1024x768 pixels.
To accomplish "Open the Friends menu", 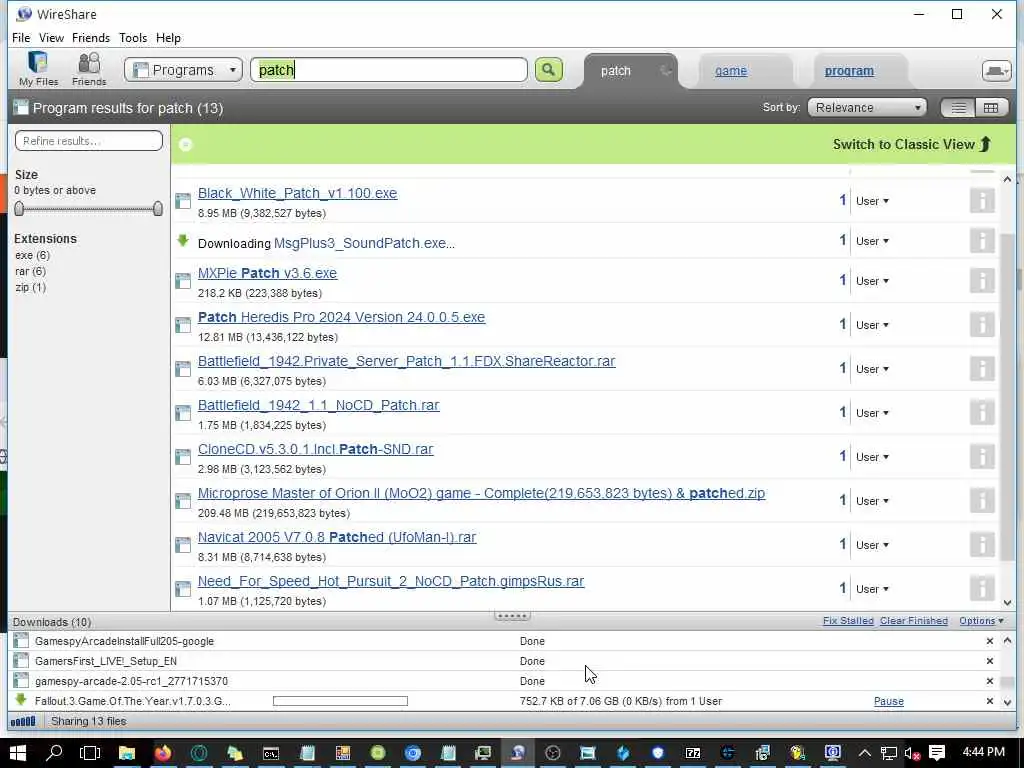I will click(x=91, y=38).
